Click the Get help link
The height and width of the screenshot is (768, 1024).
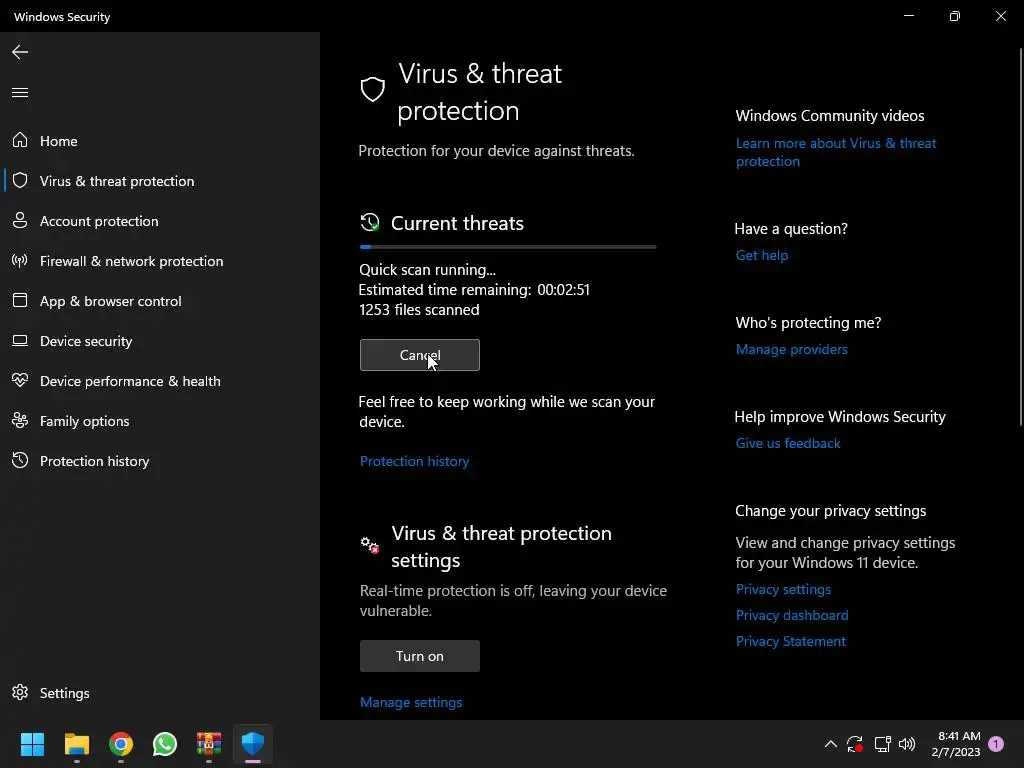[761, 255]
